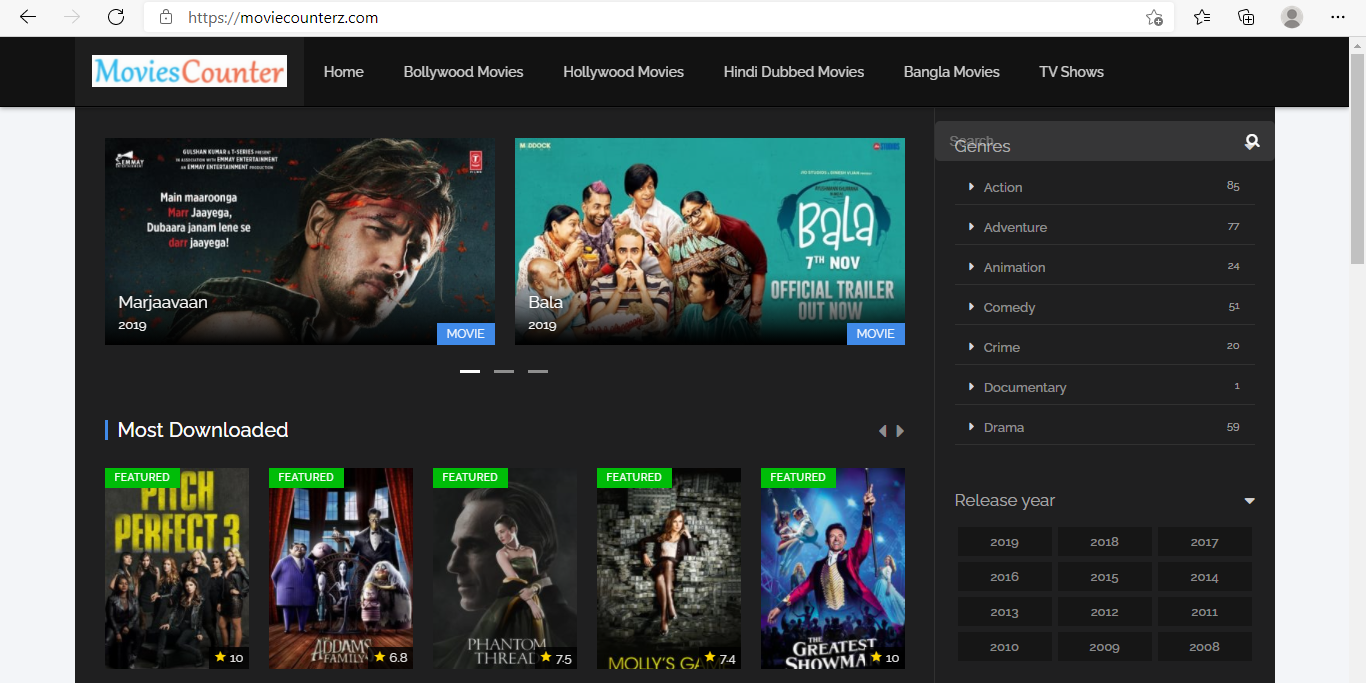
Task: Open the browser Collections icon
Action: [x=1246, y=17]
